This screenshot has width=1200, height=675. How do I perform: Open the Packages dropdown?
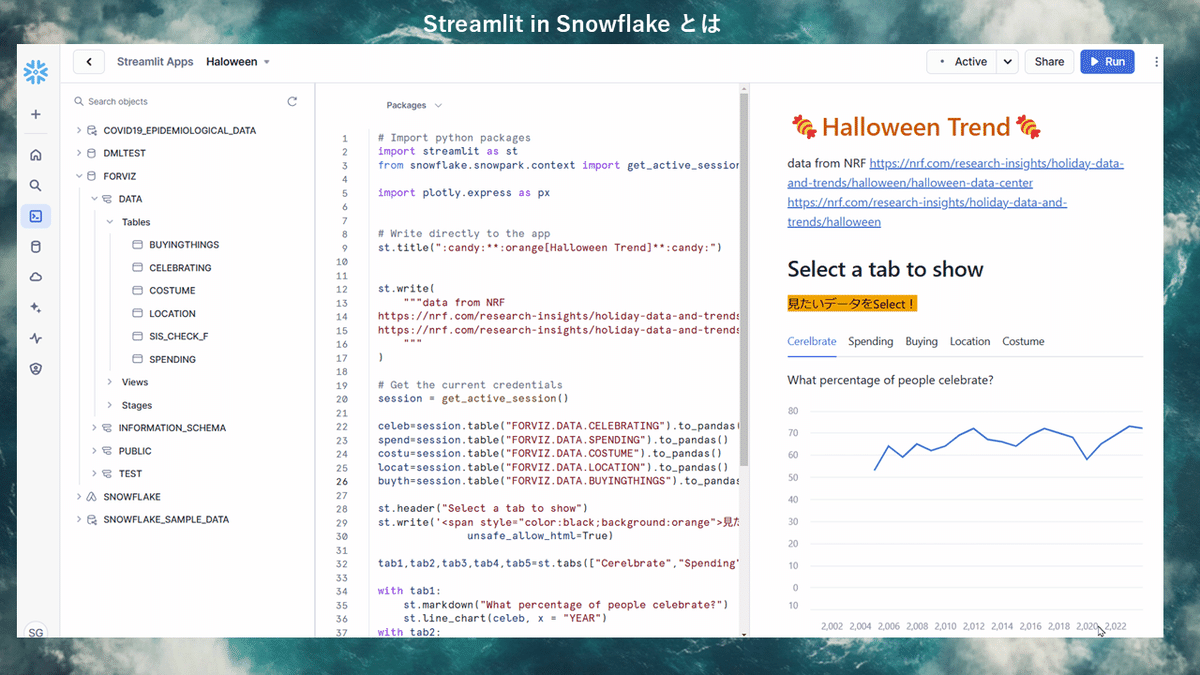[414, 105]
